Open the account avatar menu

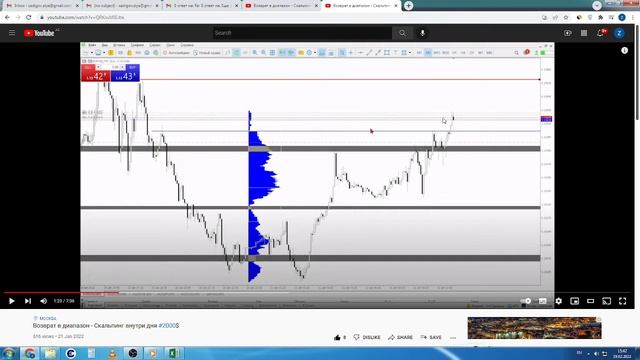click(x=619, y=33)
